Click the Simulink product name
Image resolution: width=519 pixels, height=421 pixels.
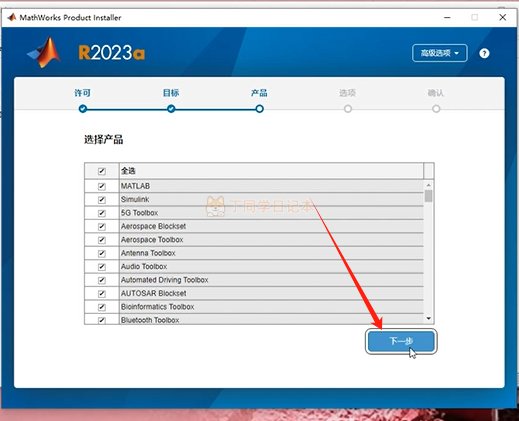[135, 199]
